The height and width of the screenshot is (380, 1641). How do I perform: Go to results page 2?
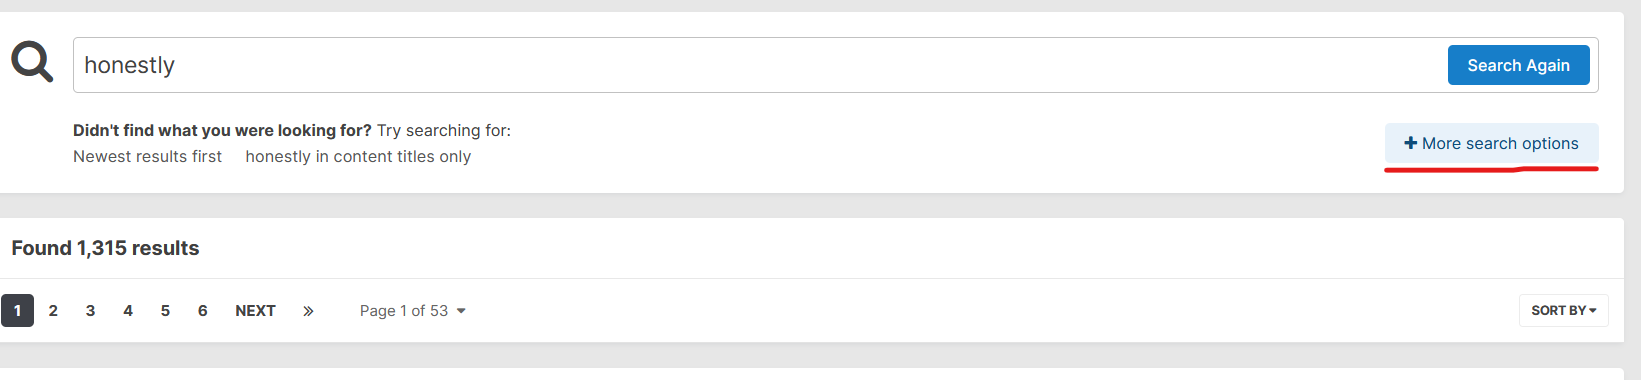(x=53, y=311)
